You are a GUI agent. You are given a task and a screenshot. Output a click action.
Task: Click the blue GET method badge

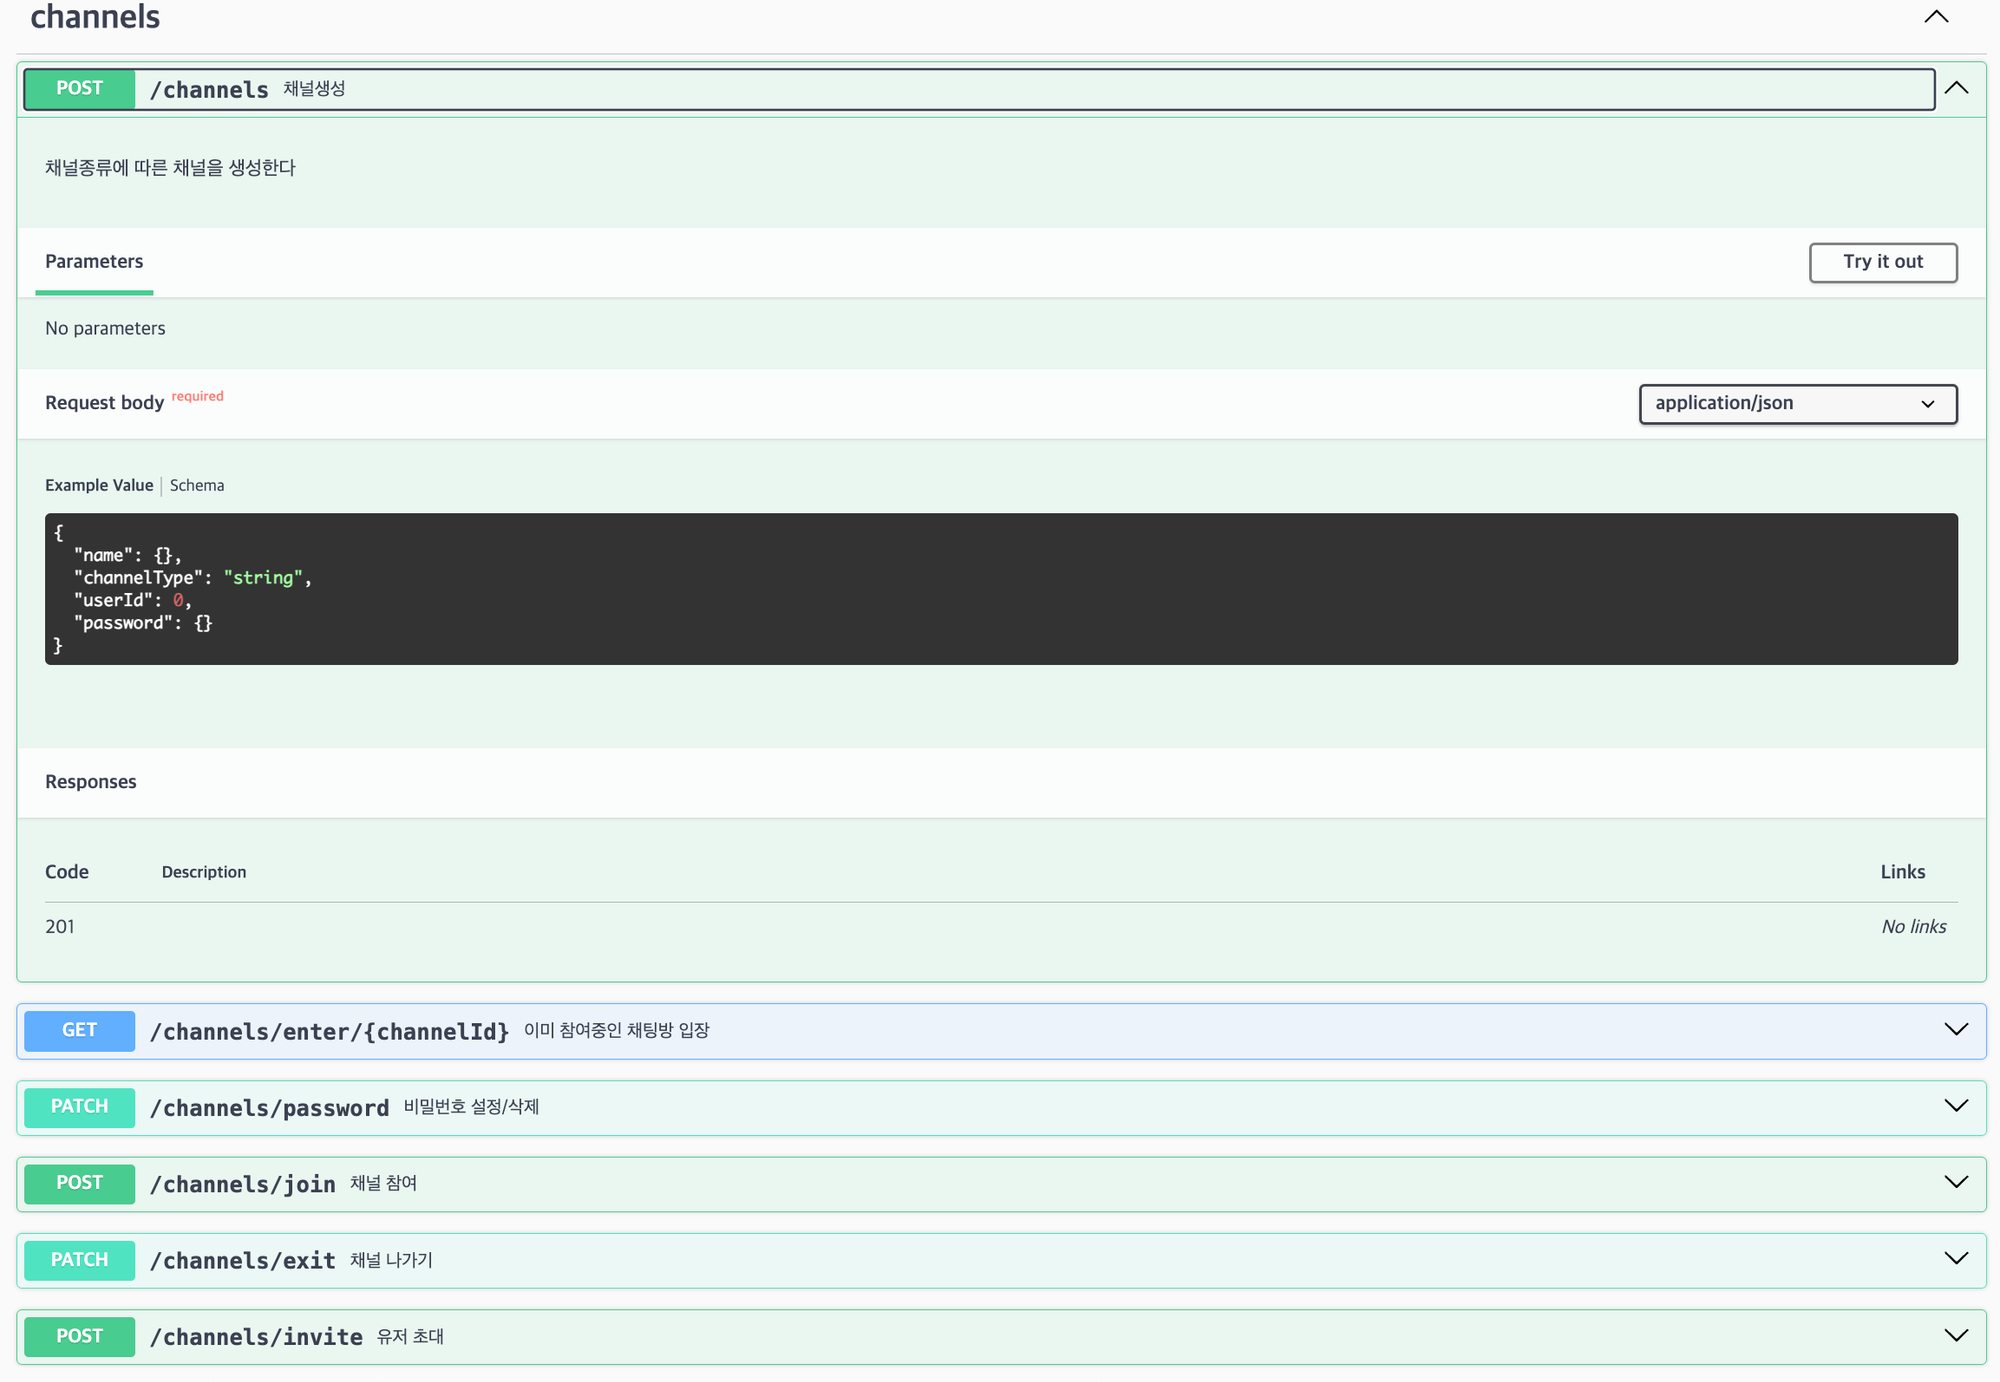coord(79,1030)
